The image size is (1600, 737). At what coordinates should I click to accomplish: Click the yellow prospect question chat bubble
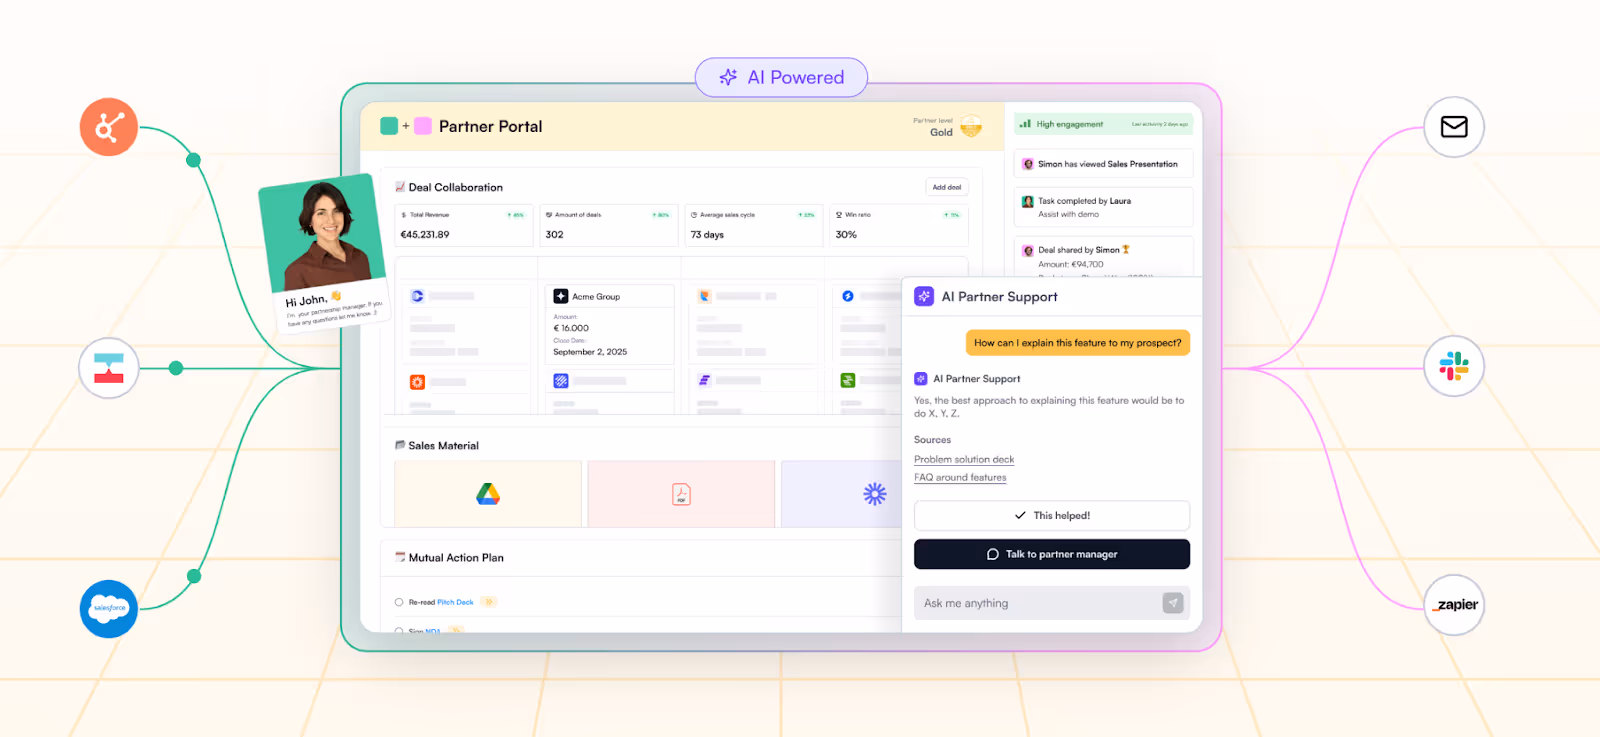1078,342
